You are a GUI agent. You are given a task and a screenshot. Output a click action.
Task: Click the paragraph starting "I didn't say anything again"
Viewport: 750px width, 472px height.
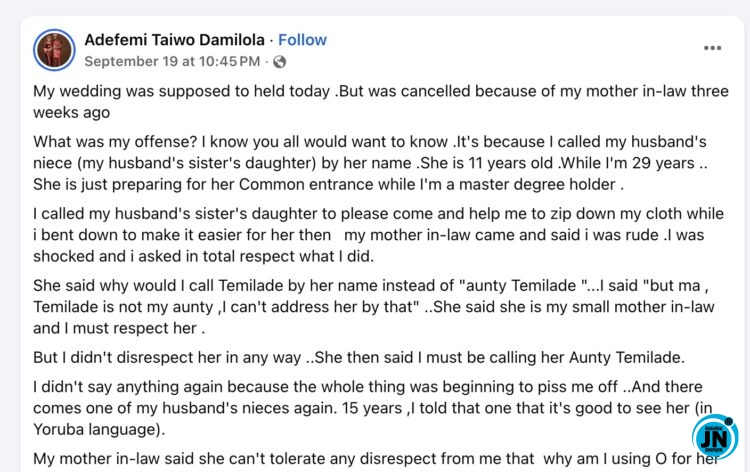pos(373,408)
